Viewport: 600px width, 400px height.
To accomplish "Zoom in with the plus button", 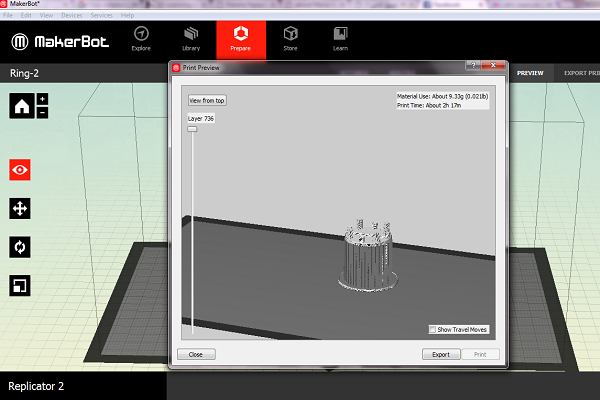I will (x=42, y=99).
